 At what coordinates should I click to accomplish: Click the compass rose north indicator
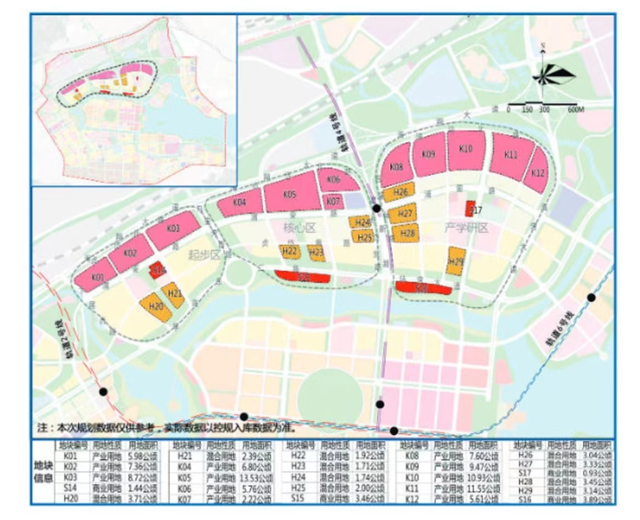click(541, 71)
